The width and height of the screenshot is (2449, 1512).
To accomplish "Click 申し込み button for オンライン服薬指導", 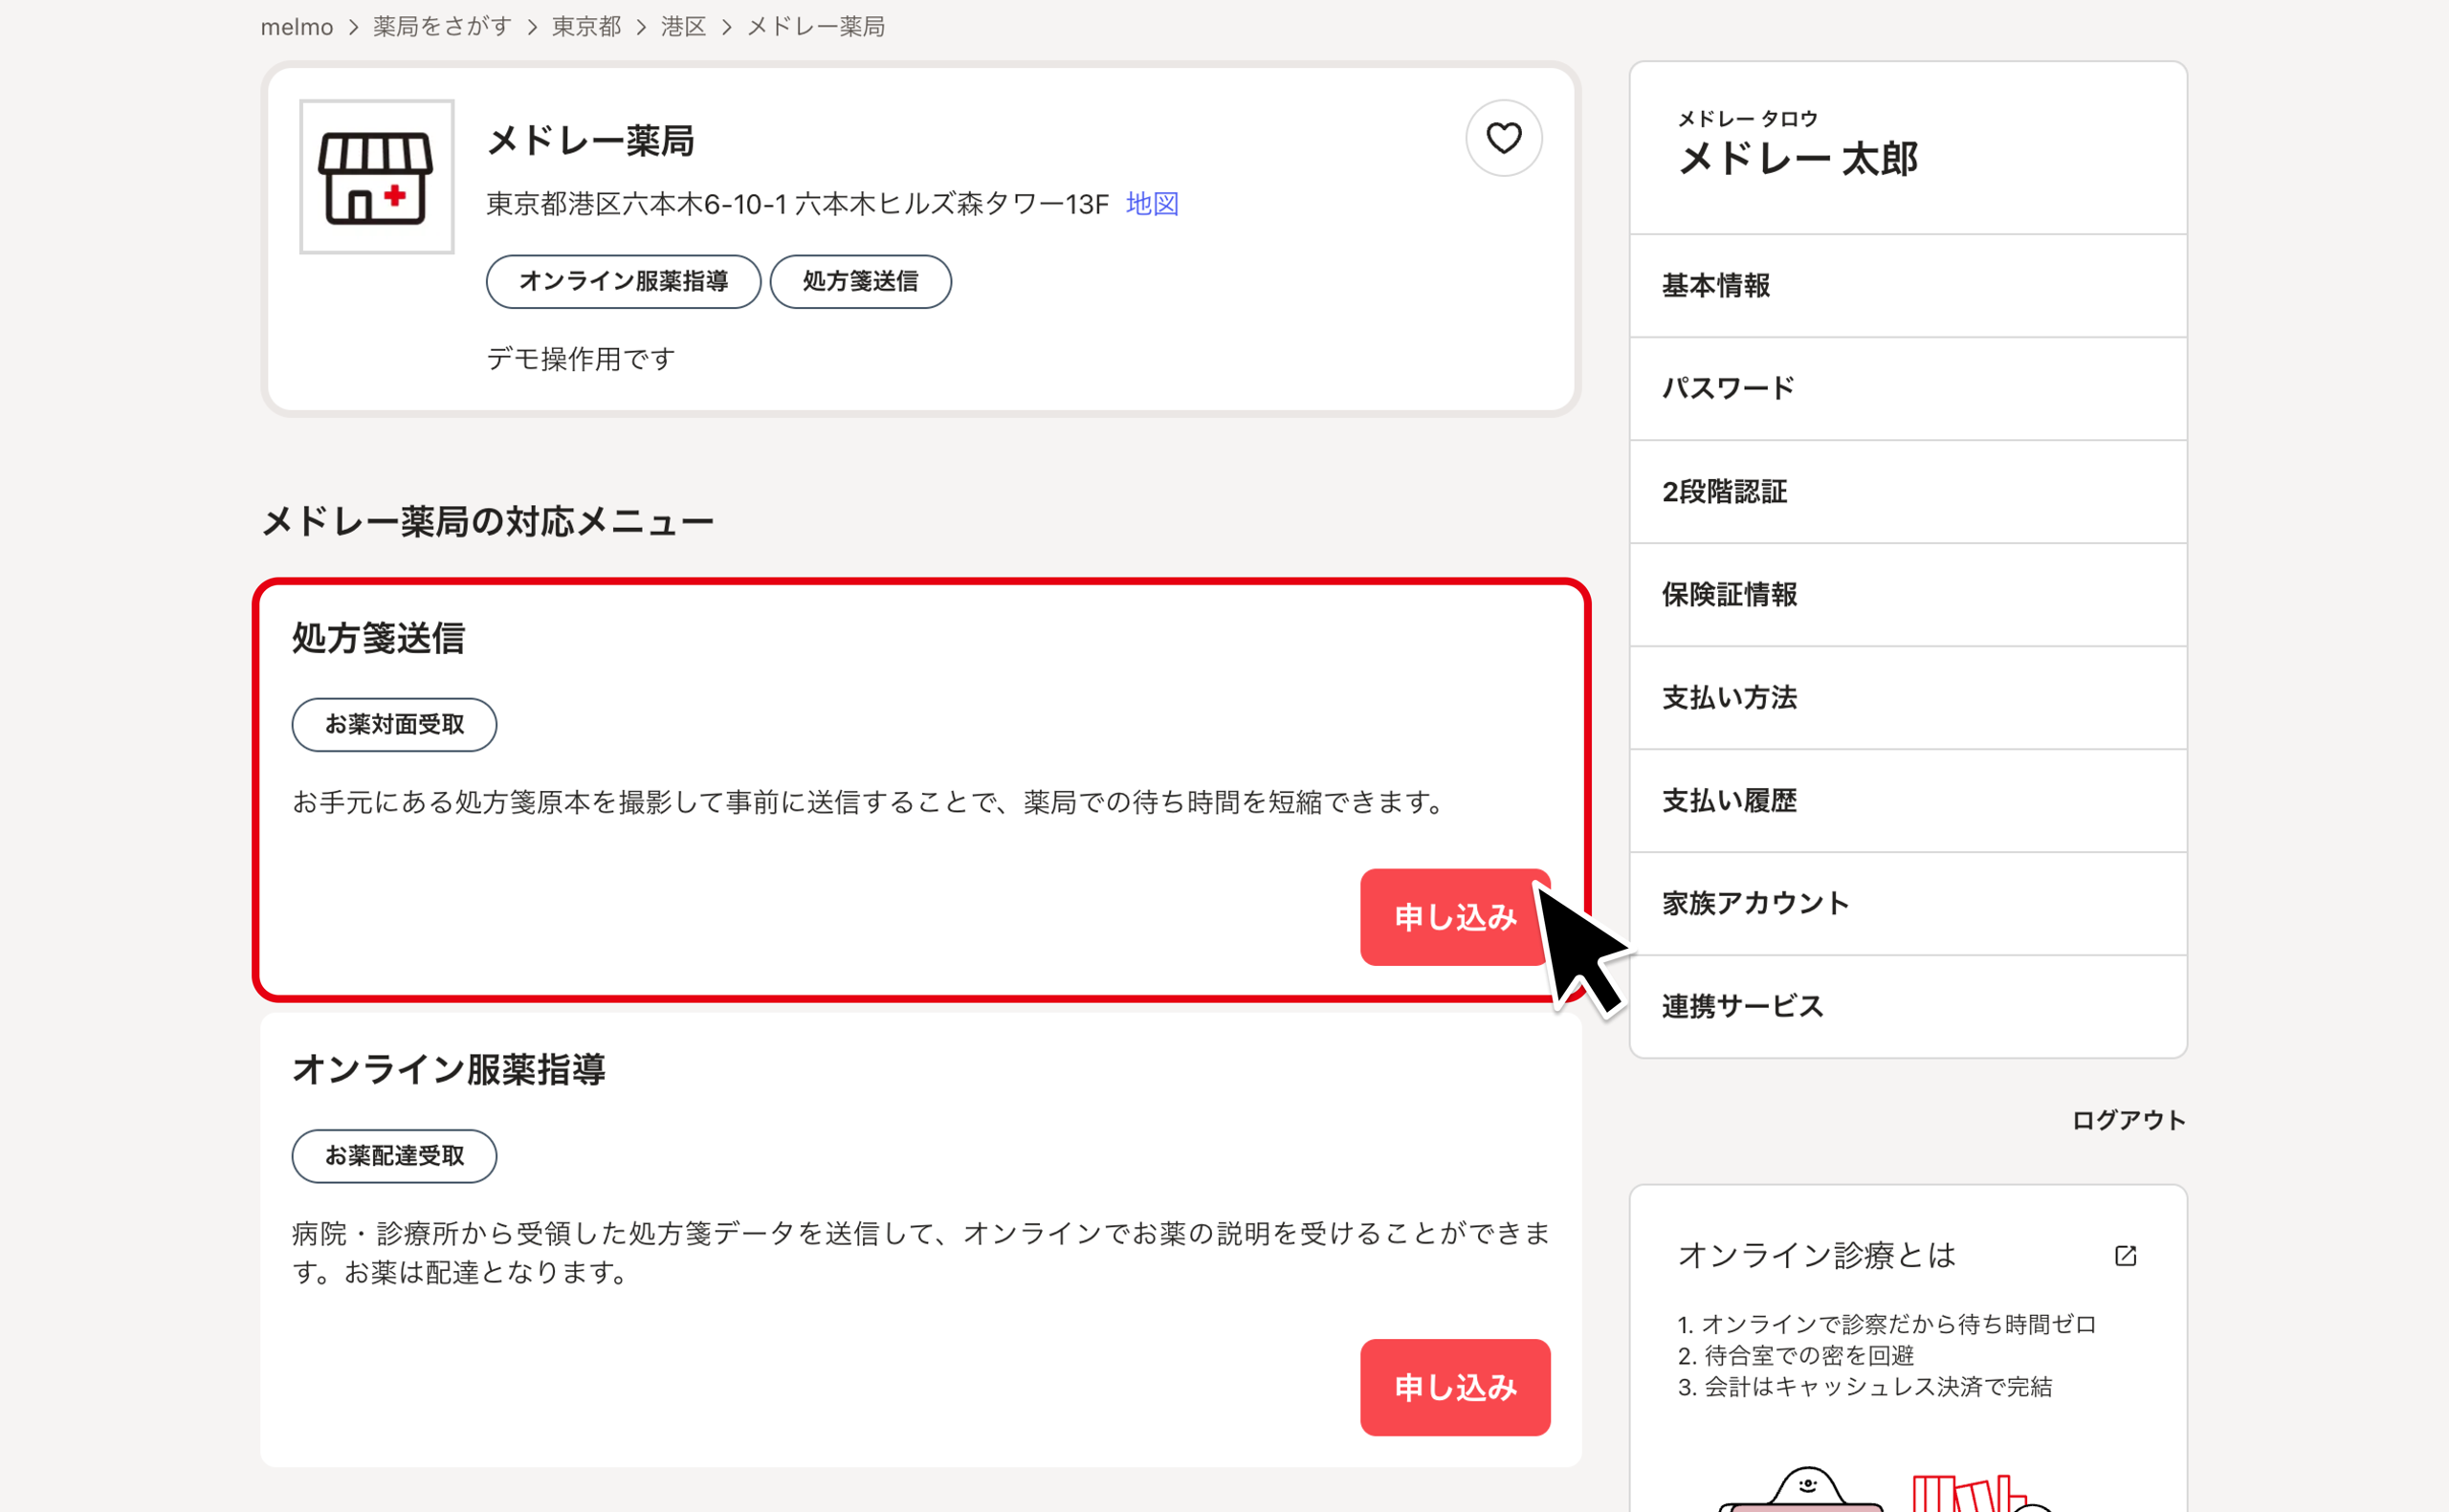I will pos(1454,1386).
